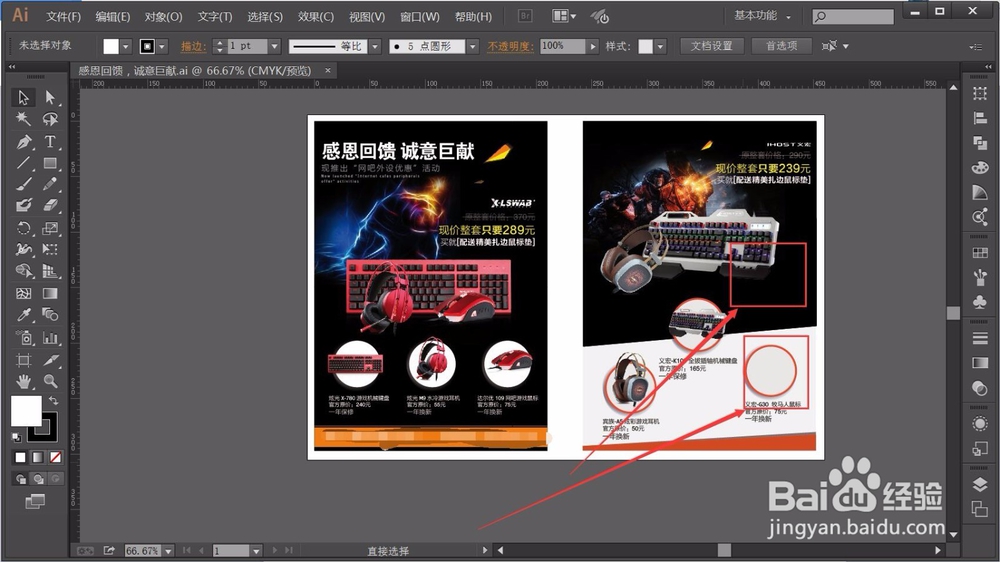Select the Direct Selection tool

coord(50,97)
